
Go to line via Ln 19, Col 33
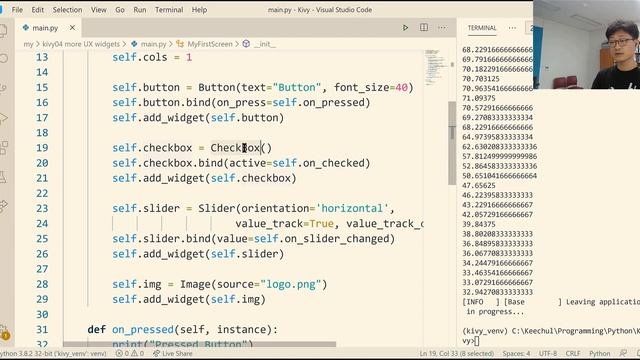click(456, 353)
